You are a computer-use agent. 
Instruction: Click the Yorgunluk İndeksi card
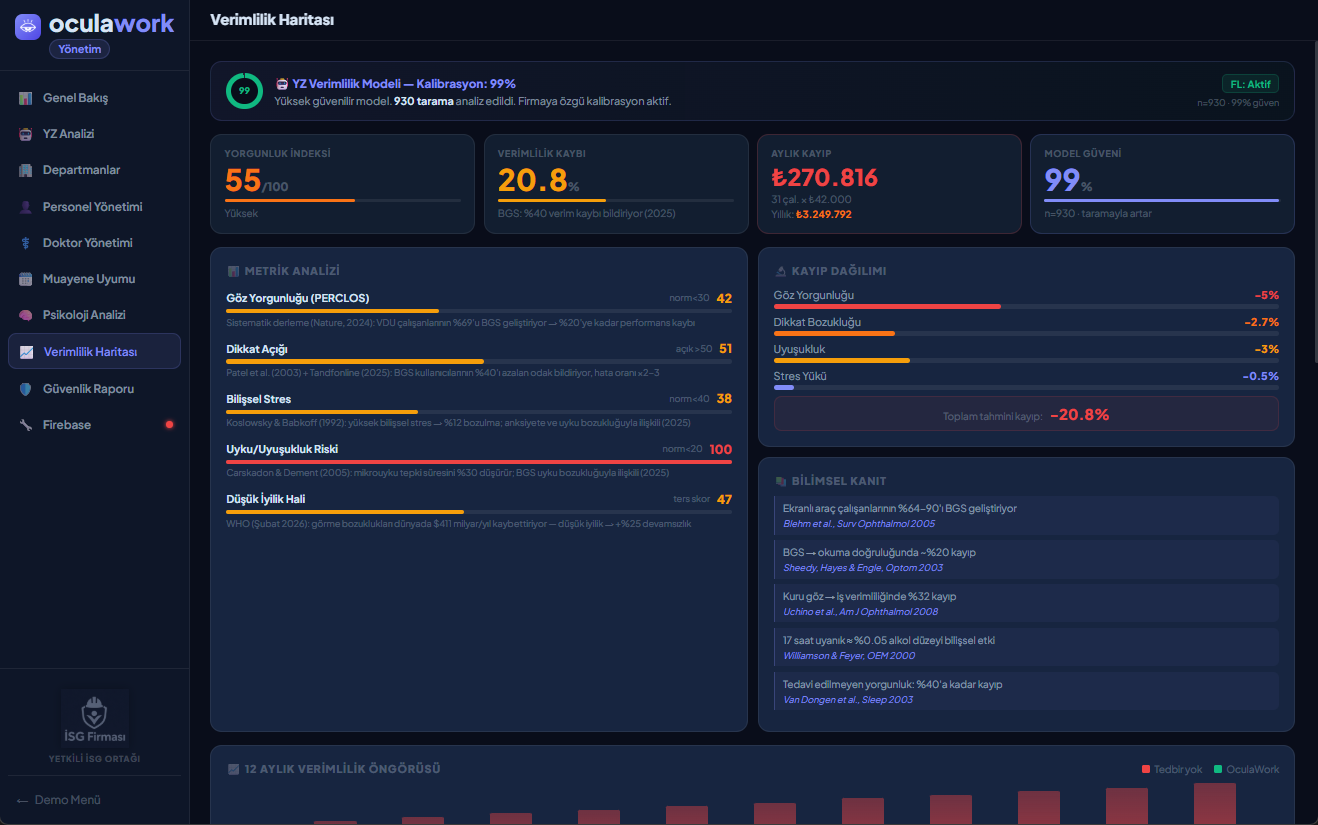[x=342, y=184]
